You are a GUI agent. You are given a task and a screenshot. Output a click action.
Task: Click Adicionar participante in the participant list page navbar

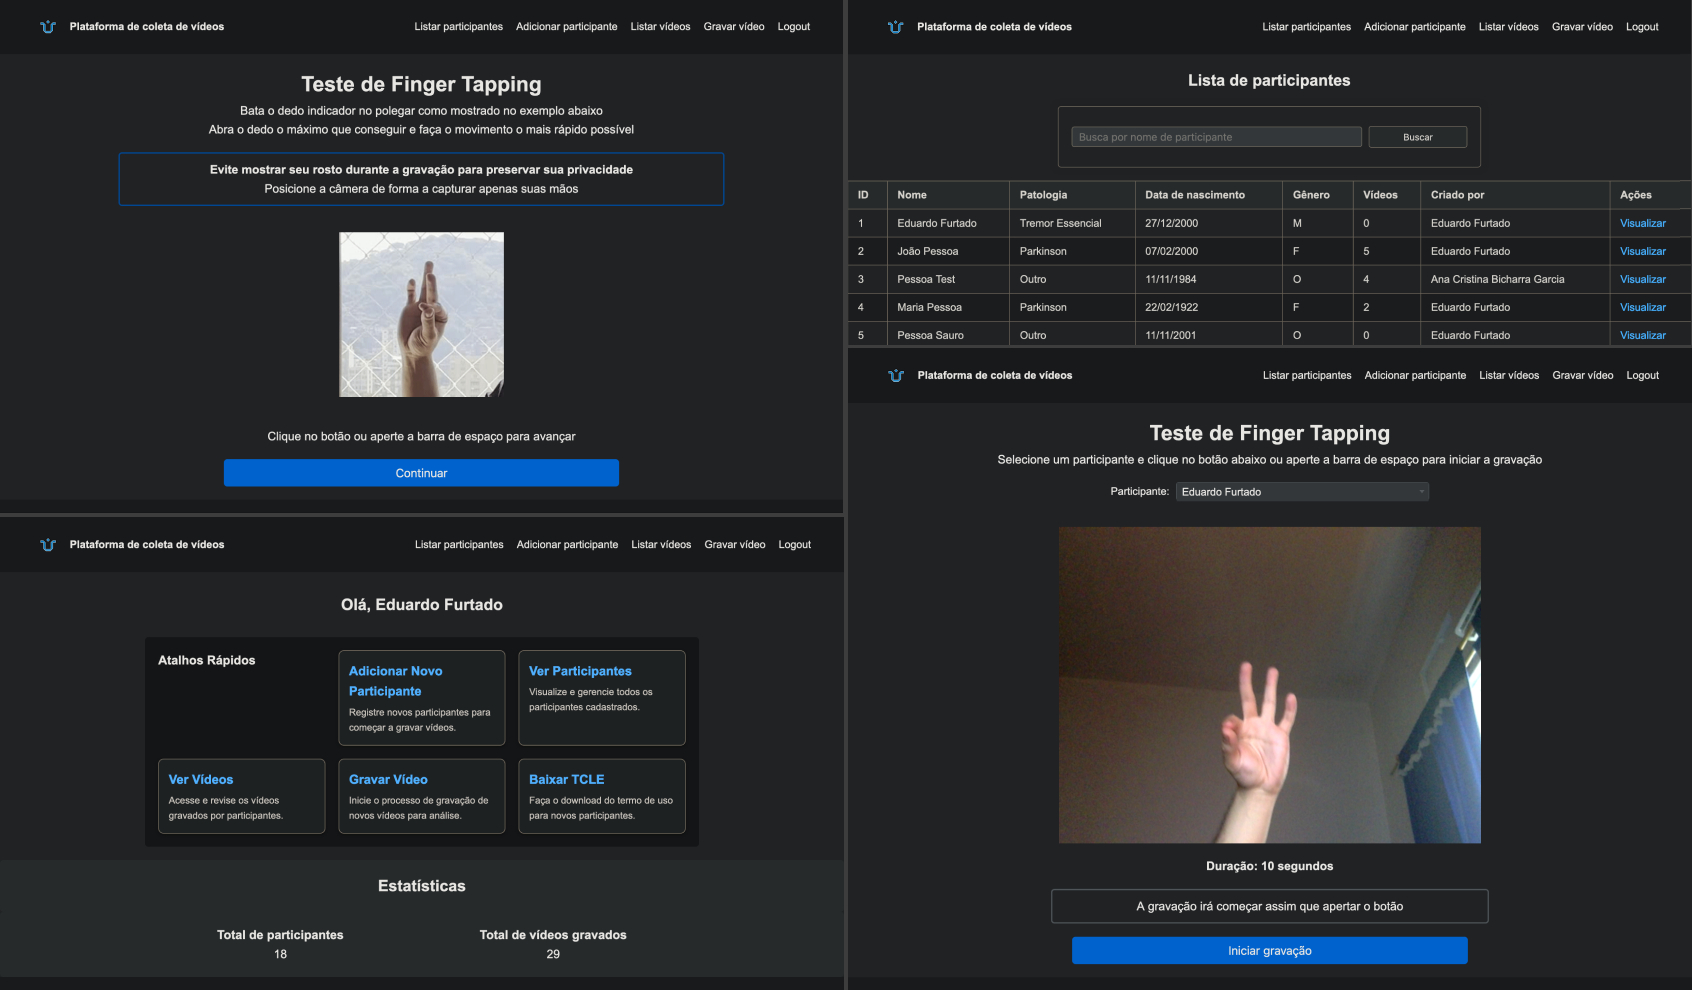click(x=1415, y=27)
